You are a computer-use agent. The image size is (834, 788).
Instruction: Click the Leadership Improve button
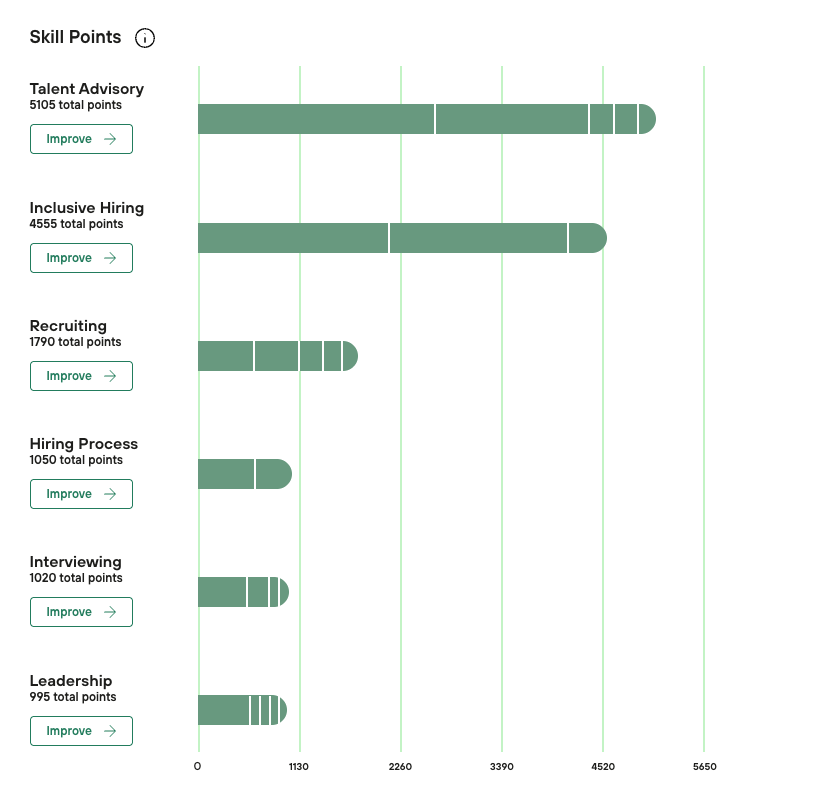click(81, 731)
